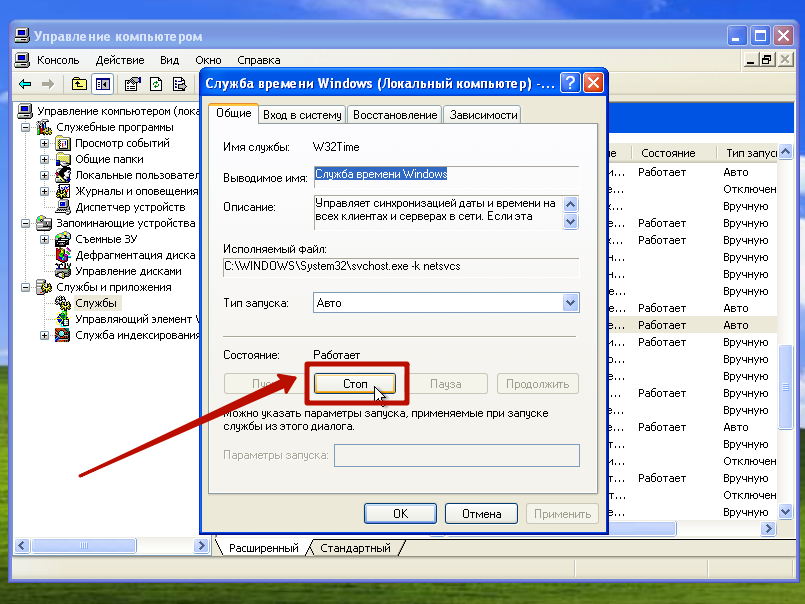Expand the Просмотр событий tree node
The width and height of the screenshot is (805, 604).
[44, 143]
